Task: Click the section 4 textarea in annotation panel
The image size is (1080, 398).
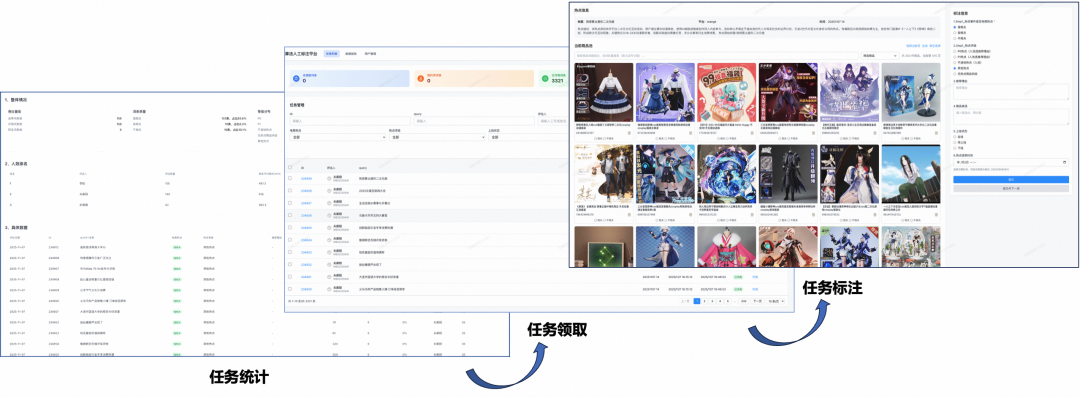Action: [1010, 116]
